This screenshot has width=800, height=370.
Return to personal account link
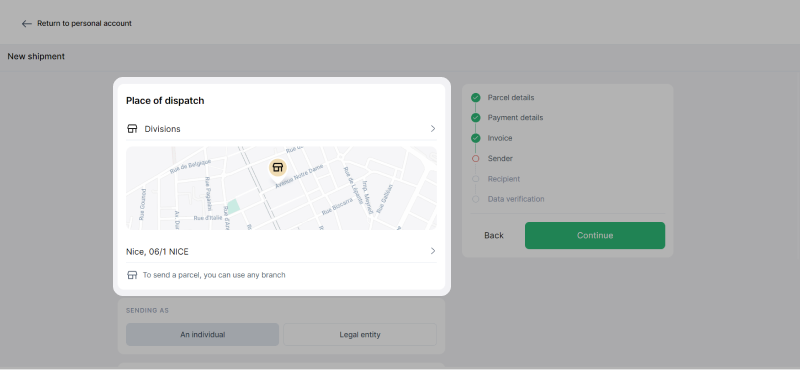click(84, 23)
